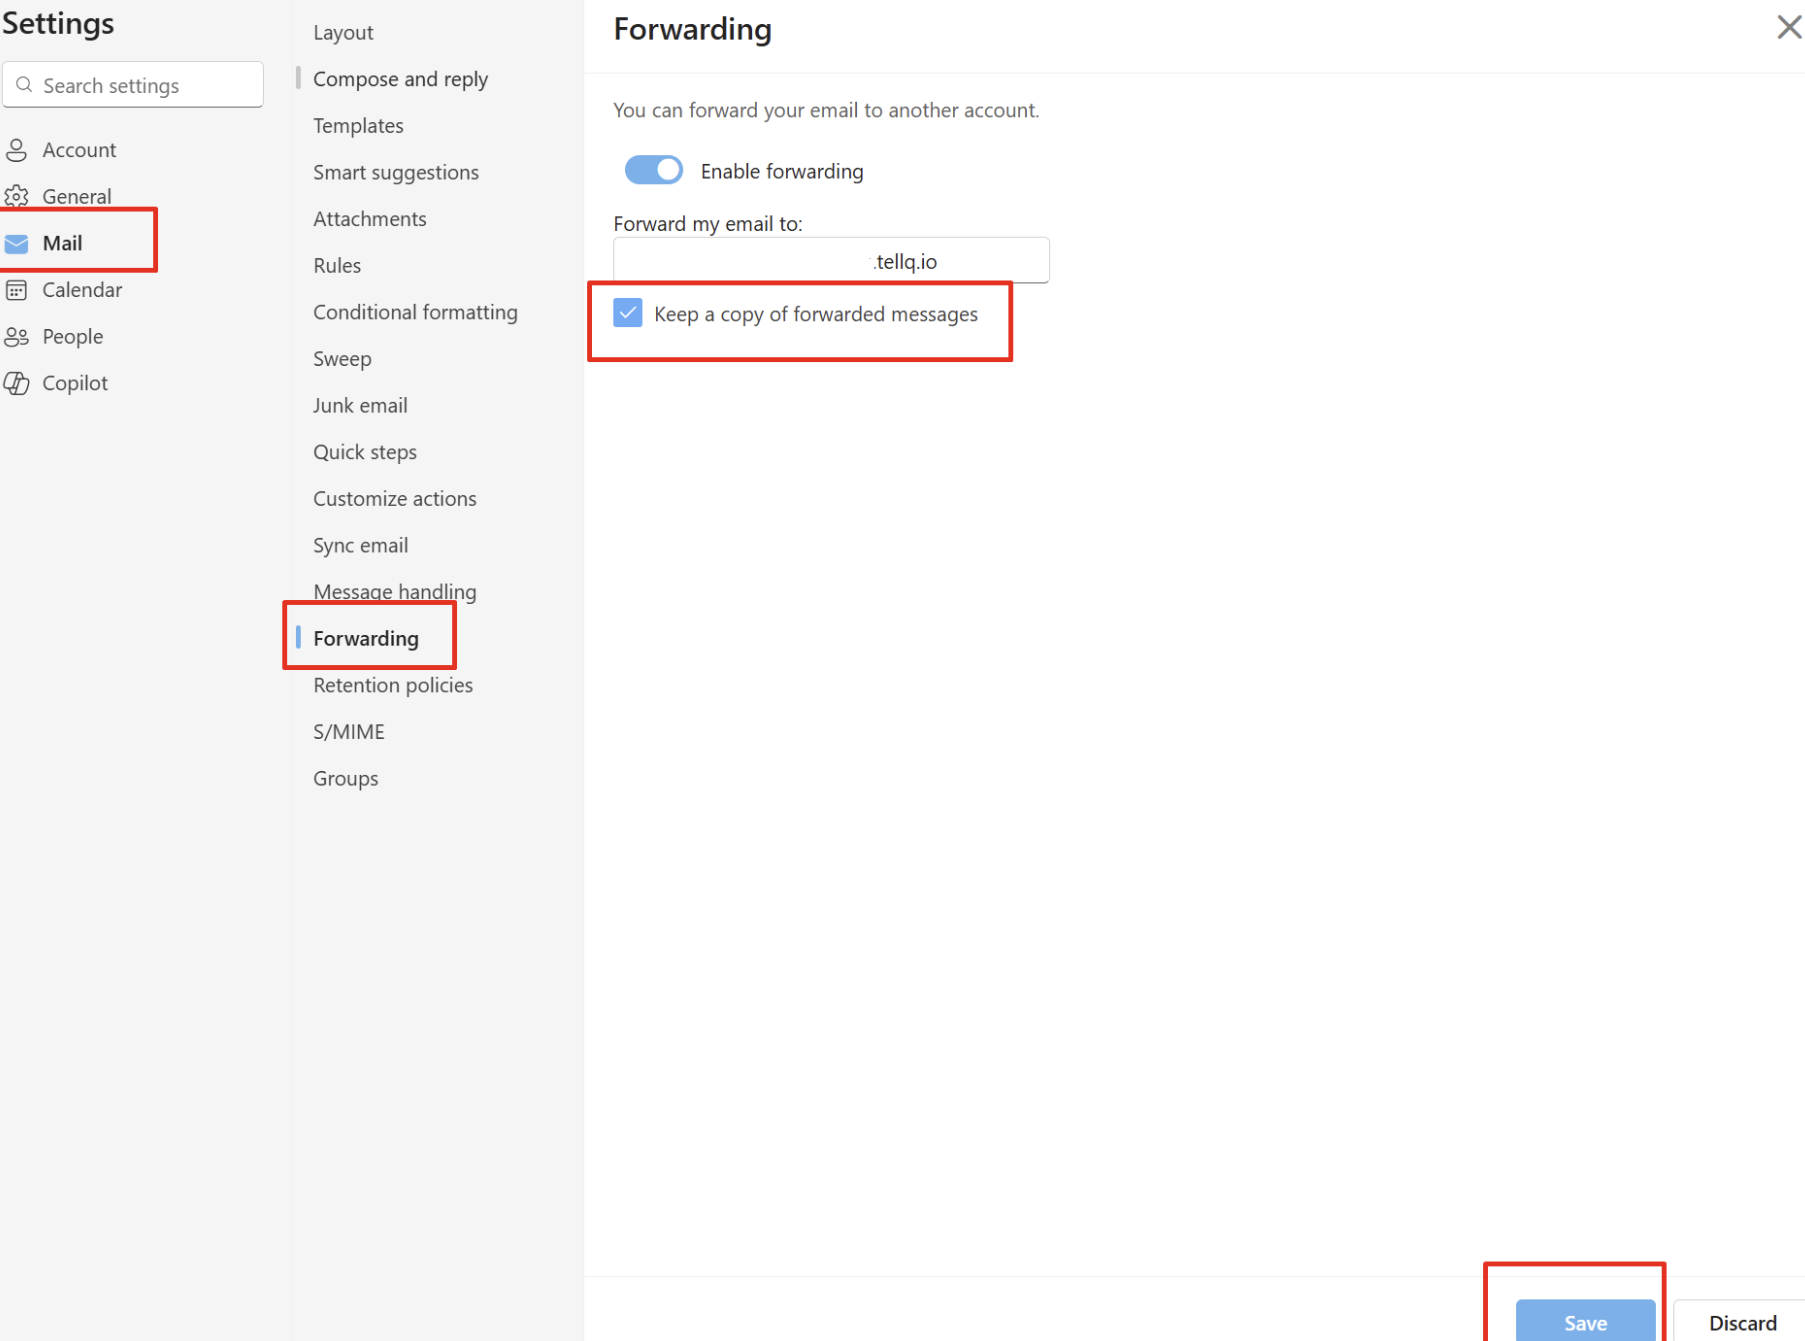Image resolution: width=1805 pixels, height=1341 pixels.
Task: Click the Account person icon
Action: coord(17,150)
